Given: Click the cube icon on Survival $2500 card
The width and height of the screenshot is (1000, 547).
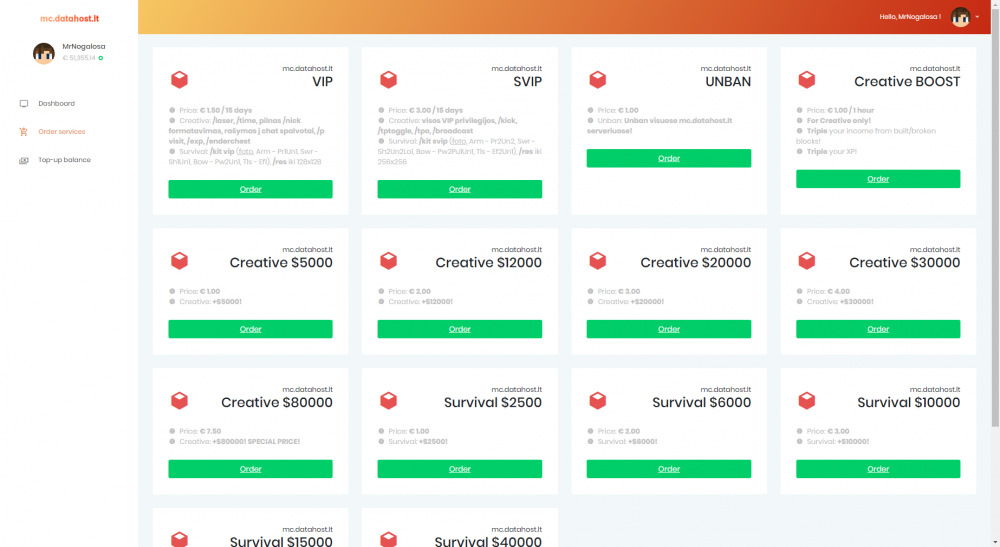Looking at the screenshot, I should [x=388, y=400].
